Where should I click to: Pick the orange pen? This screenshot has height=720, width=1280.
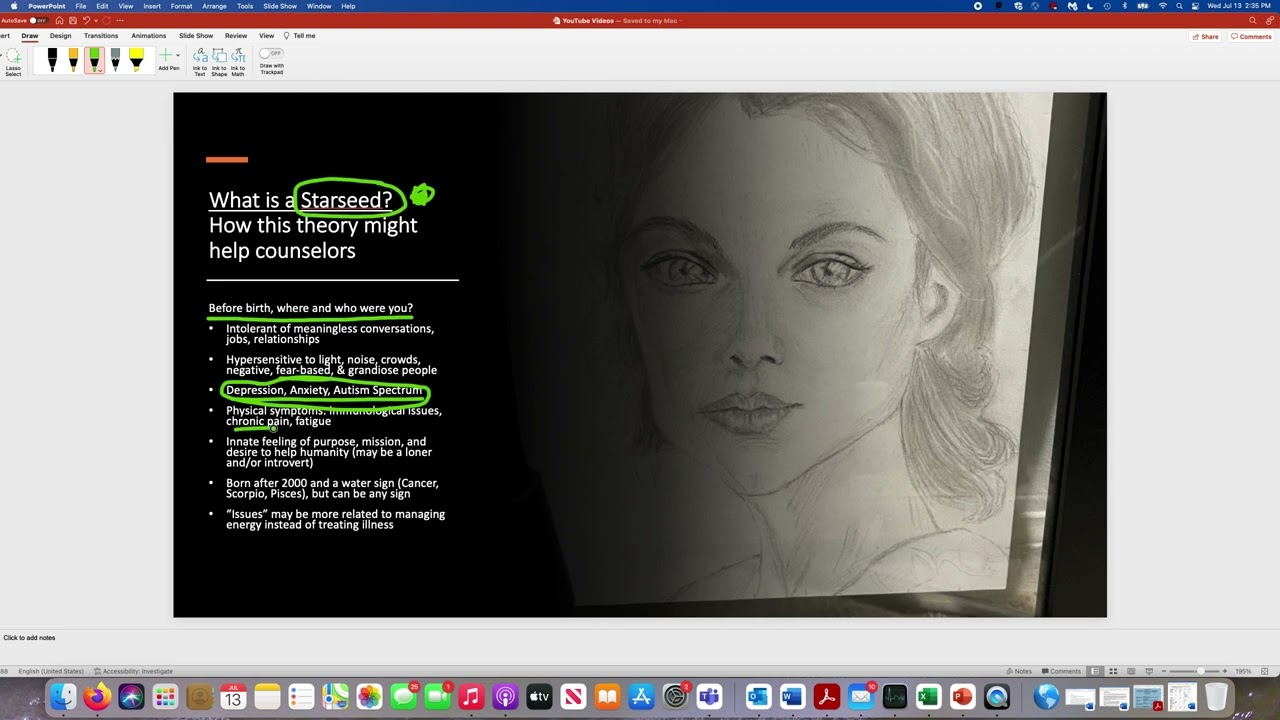coord(73,61)
